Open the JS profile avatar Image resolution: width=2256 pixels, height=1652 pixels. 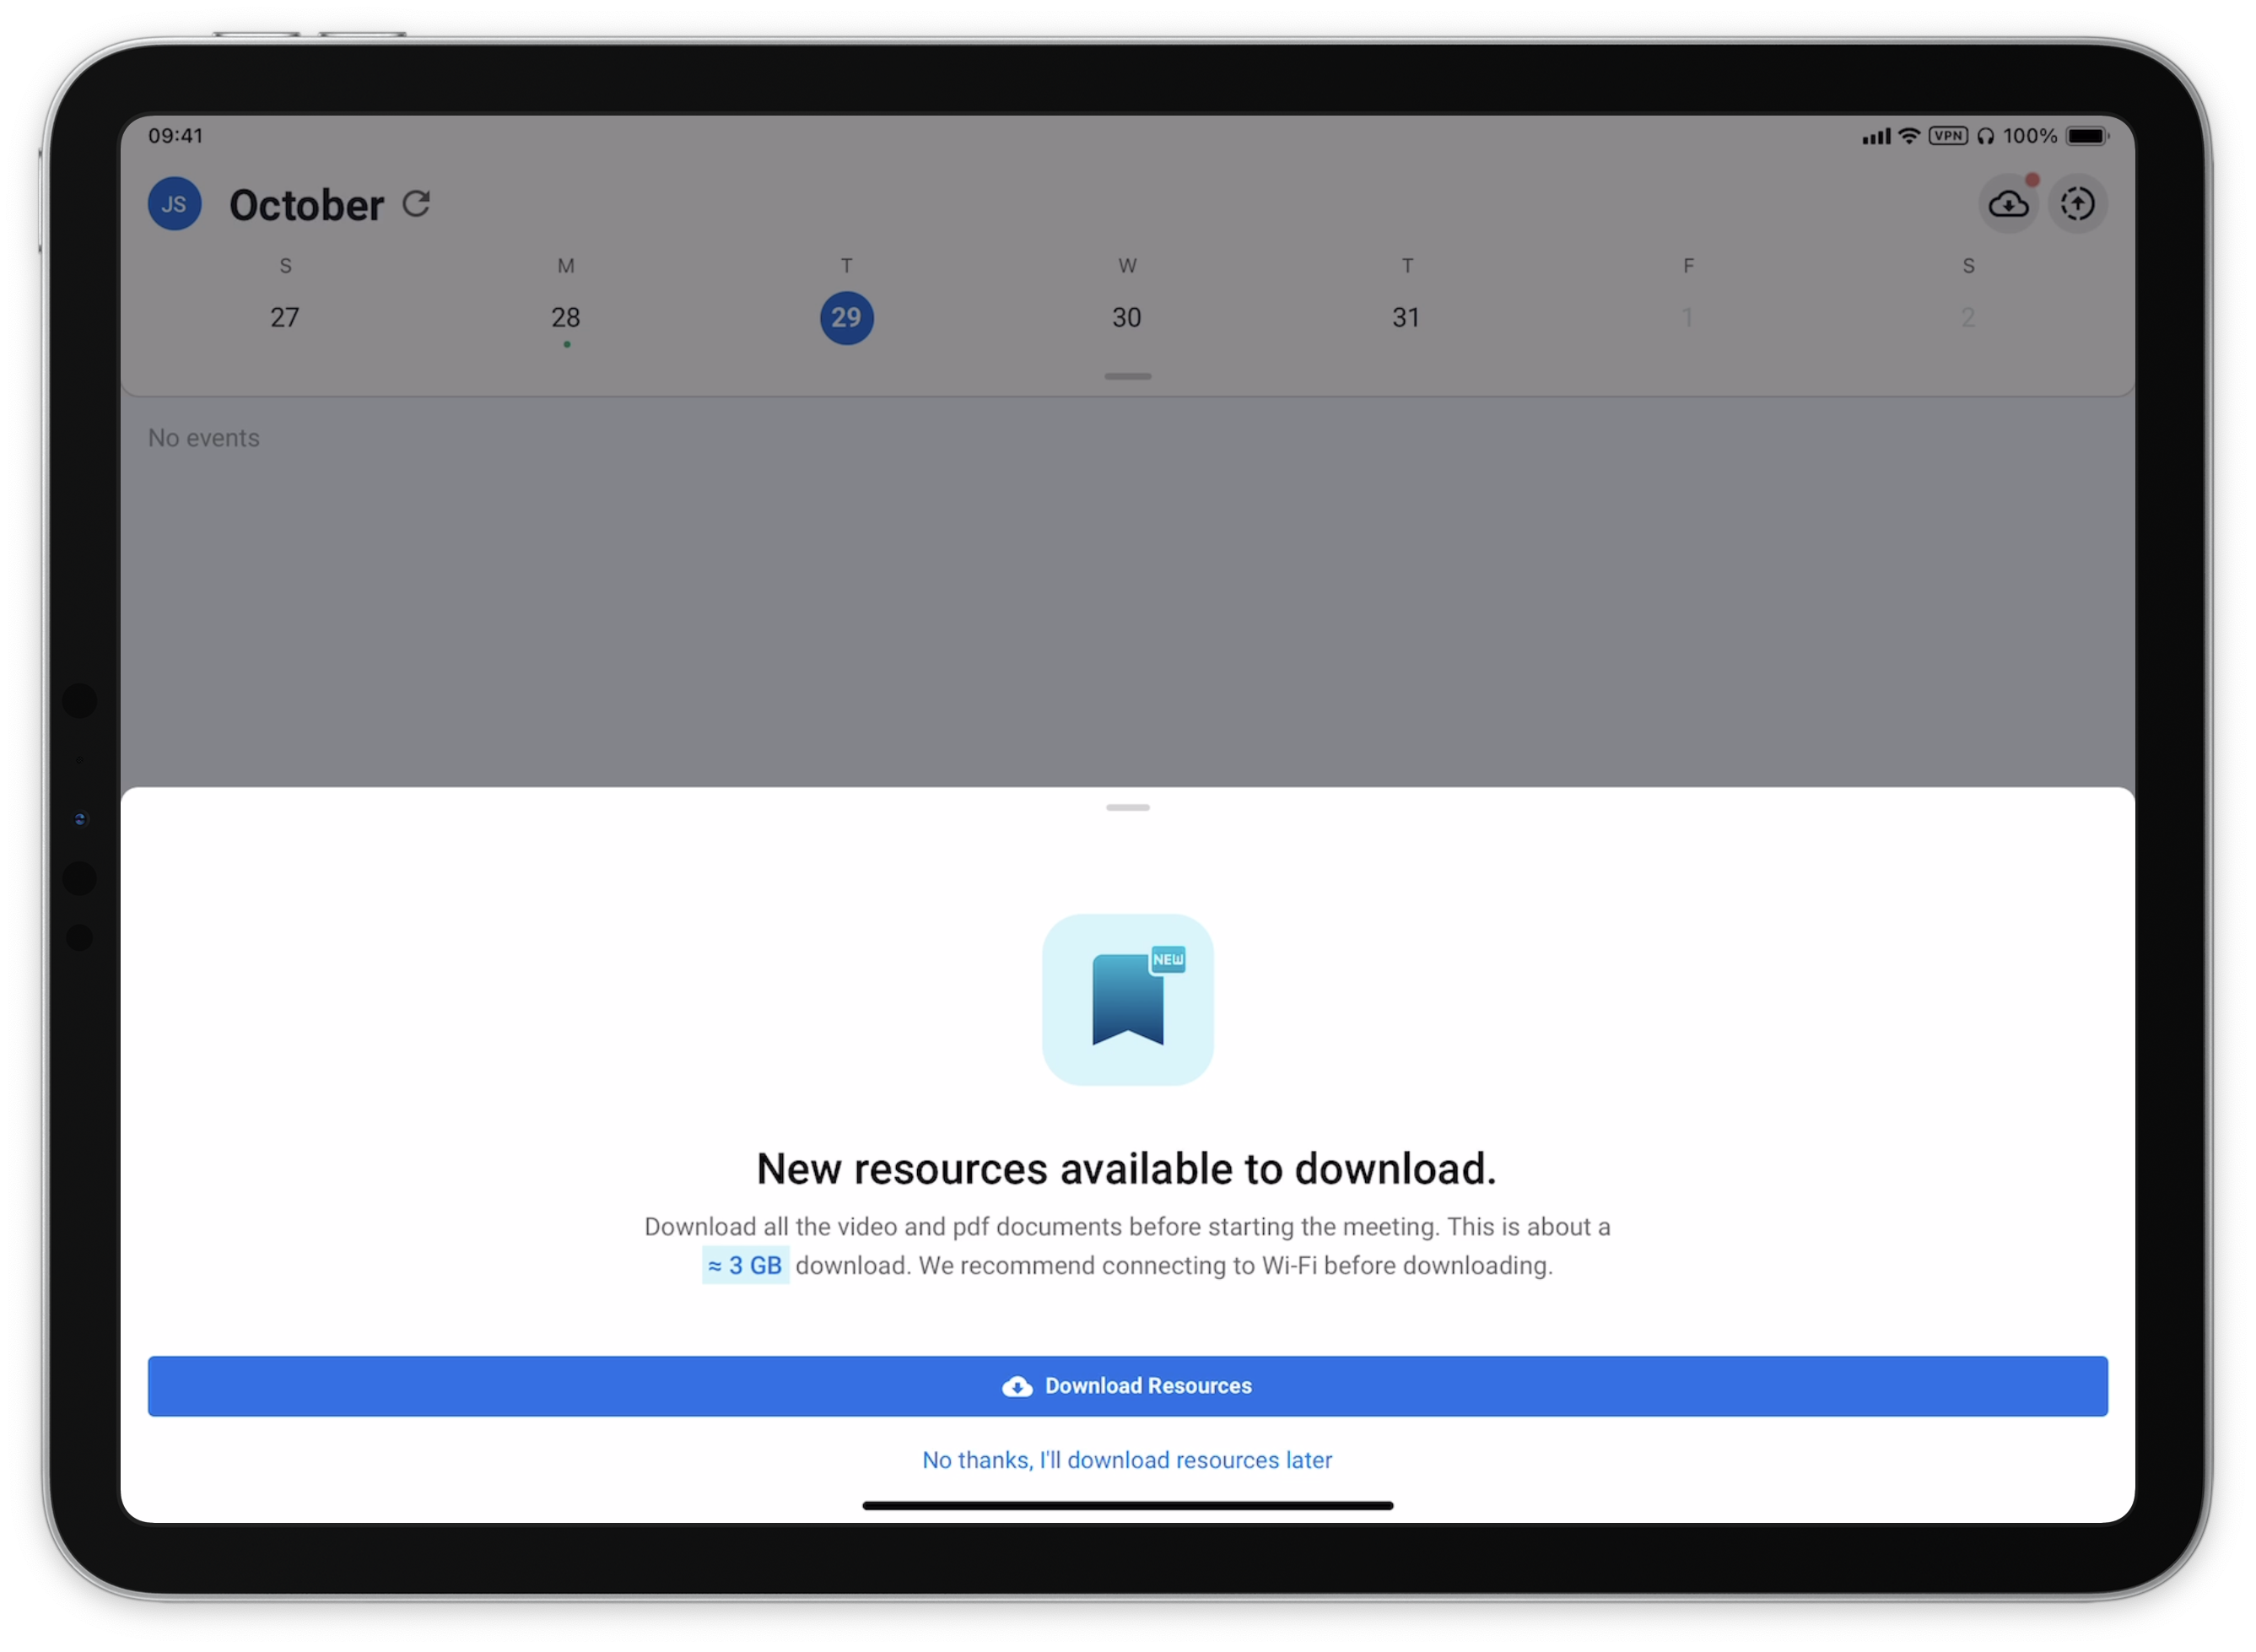pos(174,204)
